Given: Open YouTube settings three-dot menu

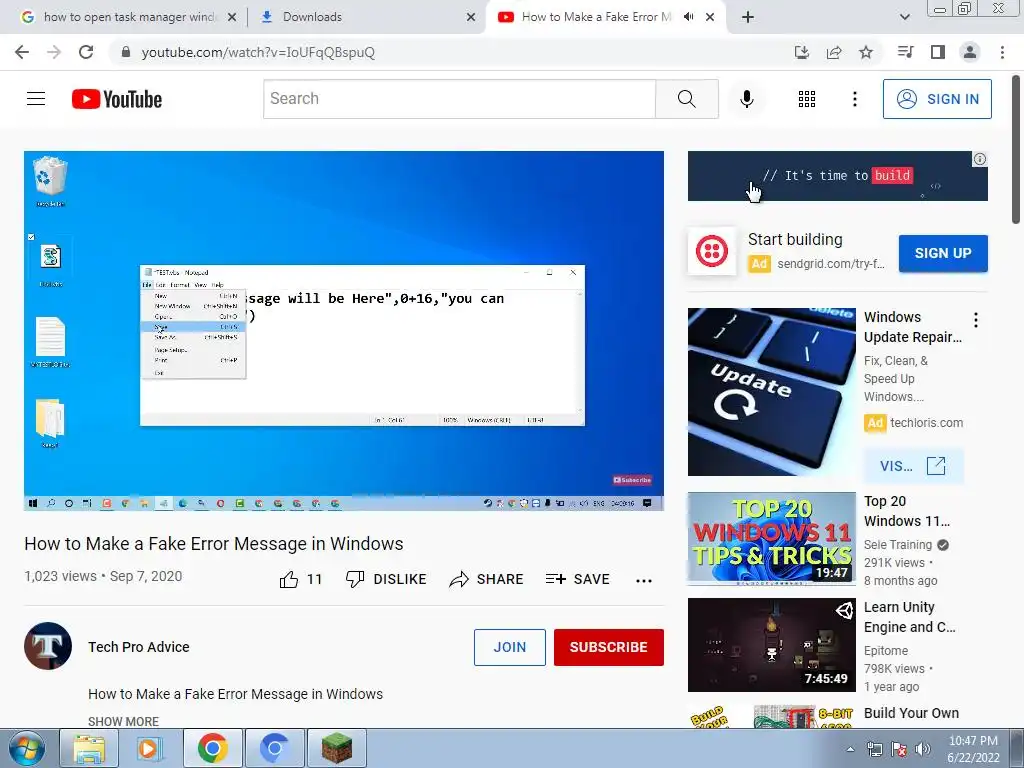Looking at the screenshot, I should coord(854,99).
